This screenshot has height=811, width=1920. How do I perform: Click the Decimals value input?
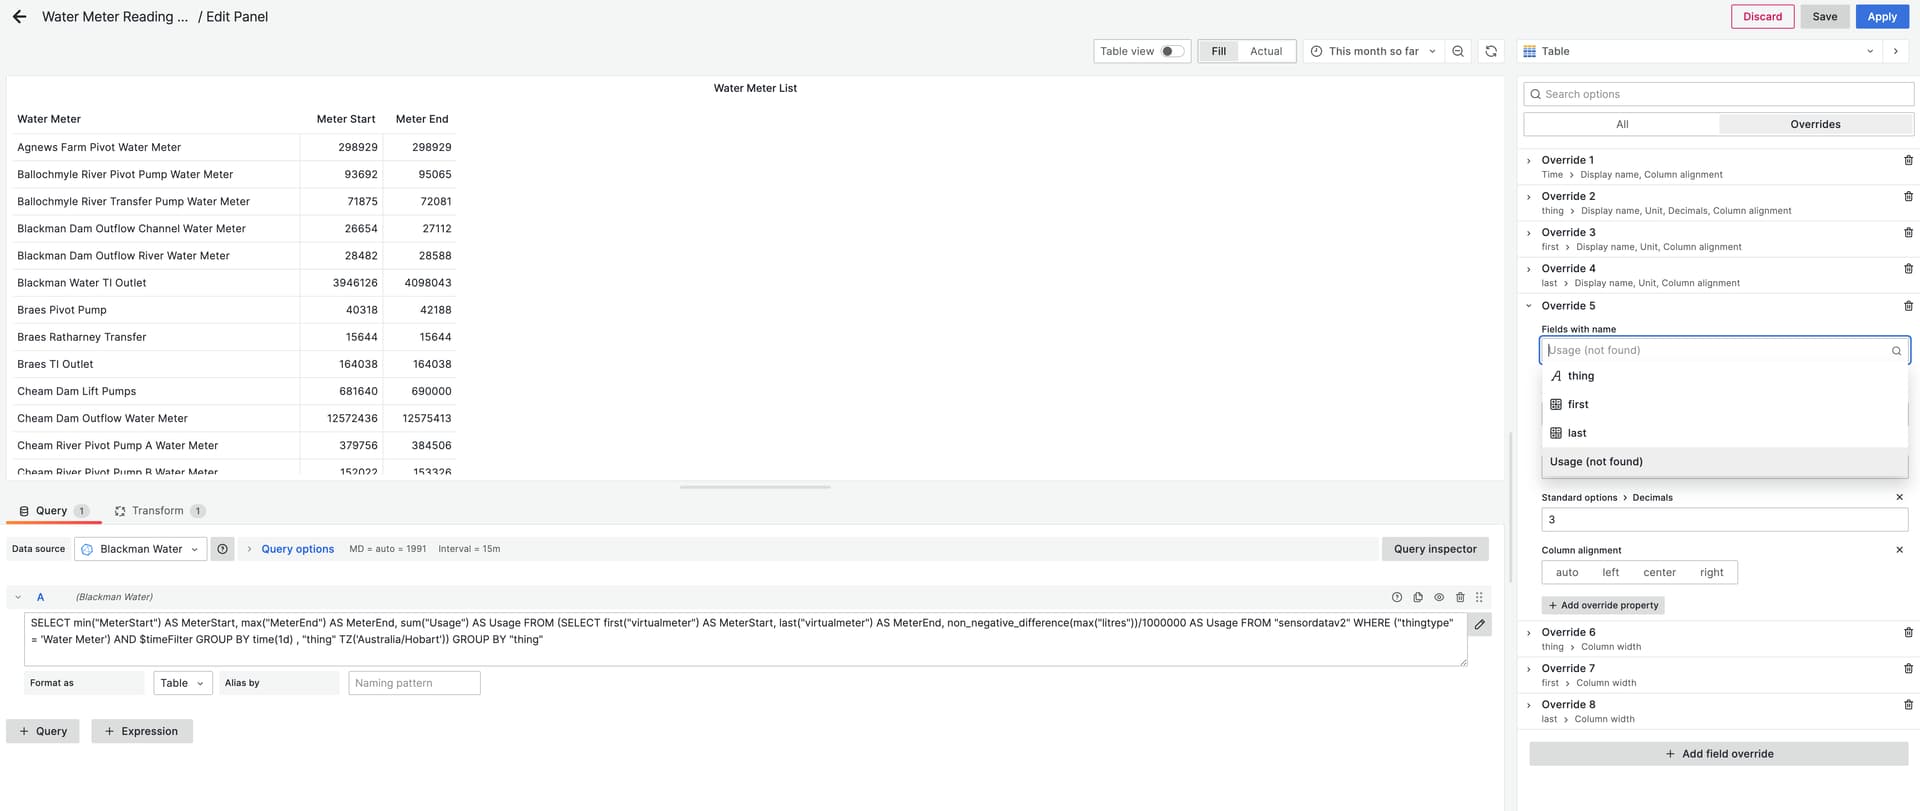click(x=1724, y=520)
